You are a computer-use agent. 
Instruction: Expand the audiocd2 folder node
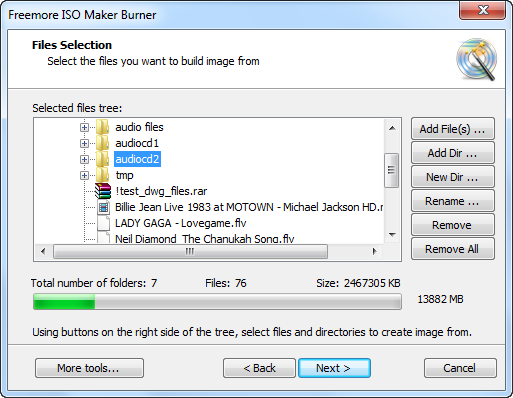pyautogui.click(x=84, y=160)
